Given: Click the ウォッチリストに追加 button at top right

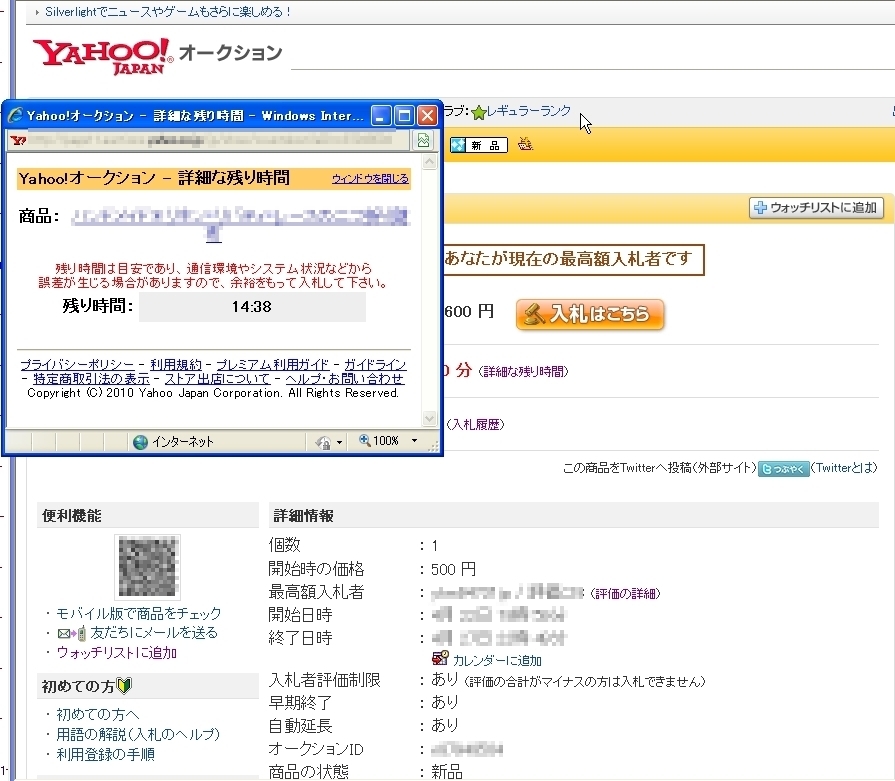Looking at the screenshot, I should [816, 208].
